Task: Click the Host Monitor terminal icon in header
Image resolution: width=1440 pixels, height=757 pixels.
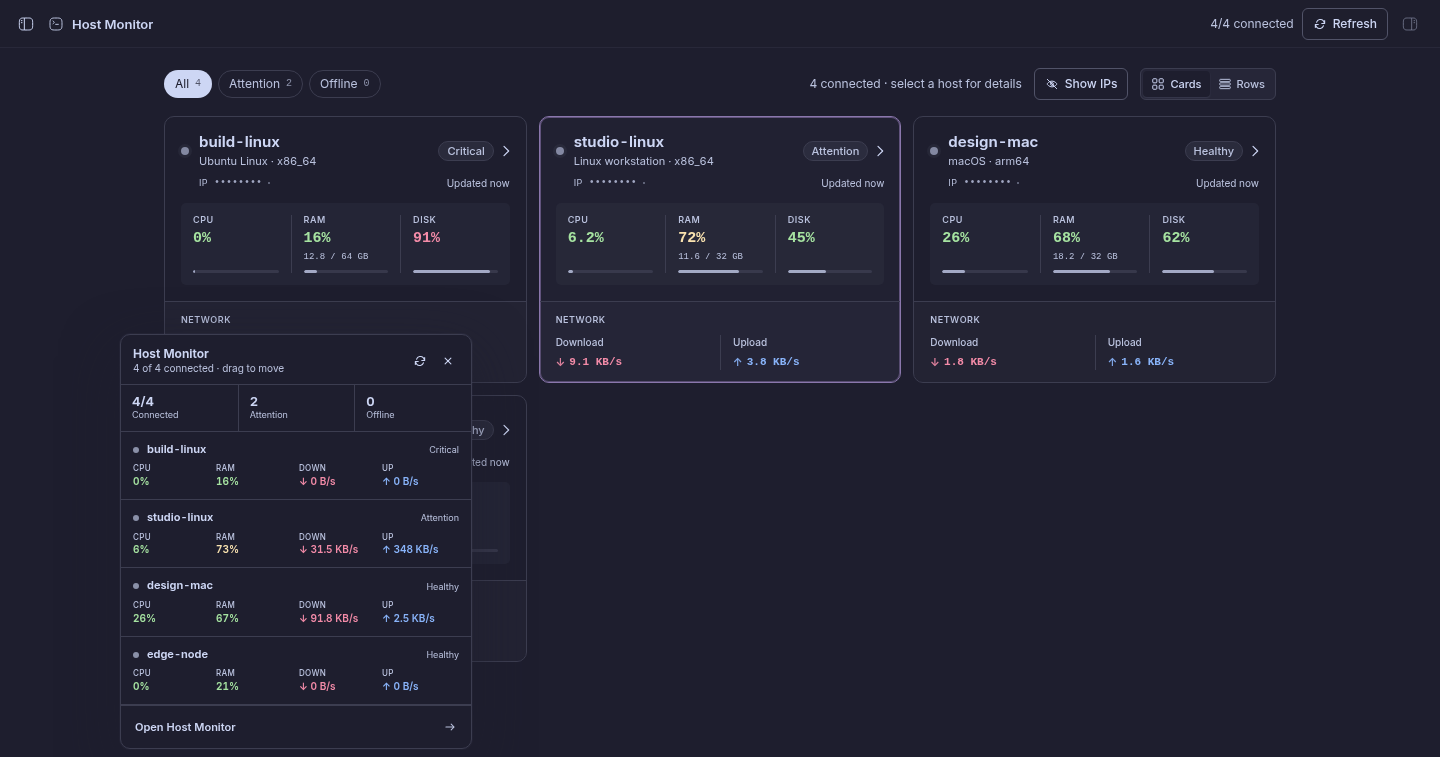Action: coord(56,24)
